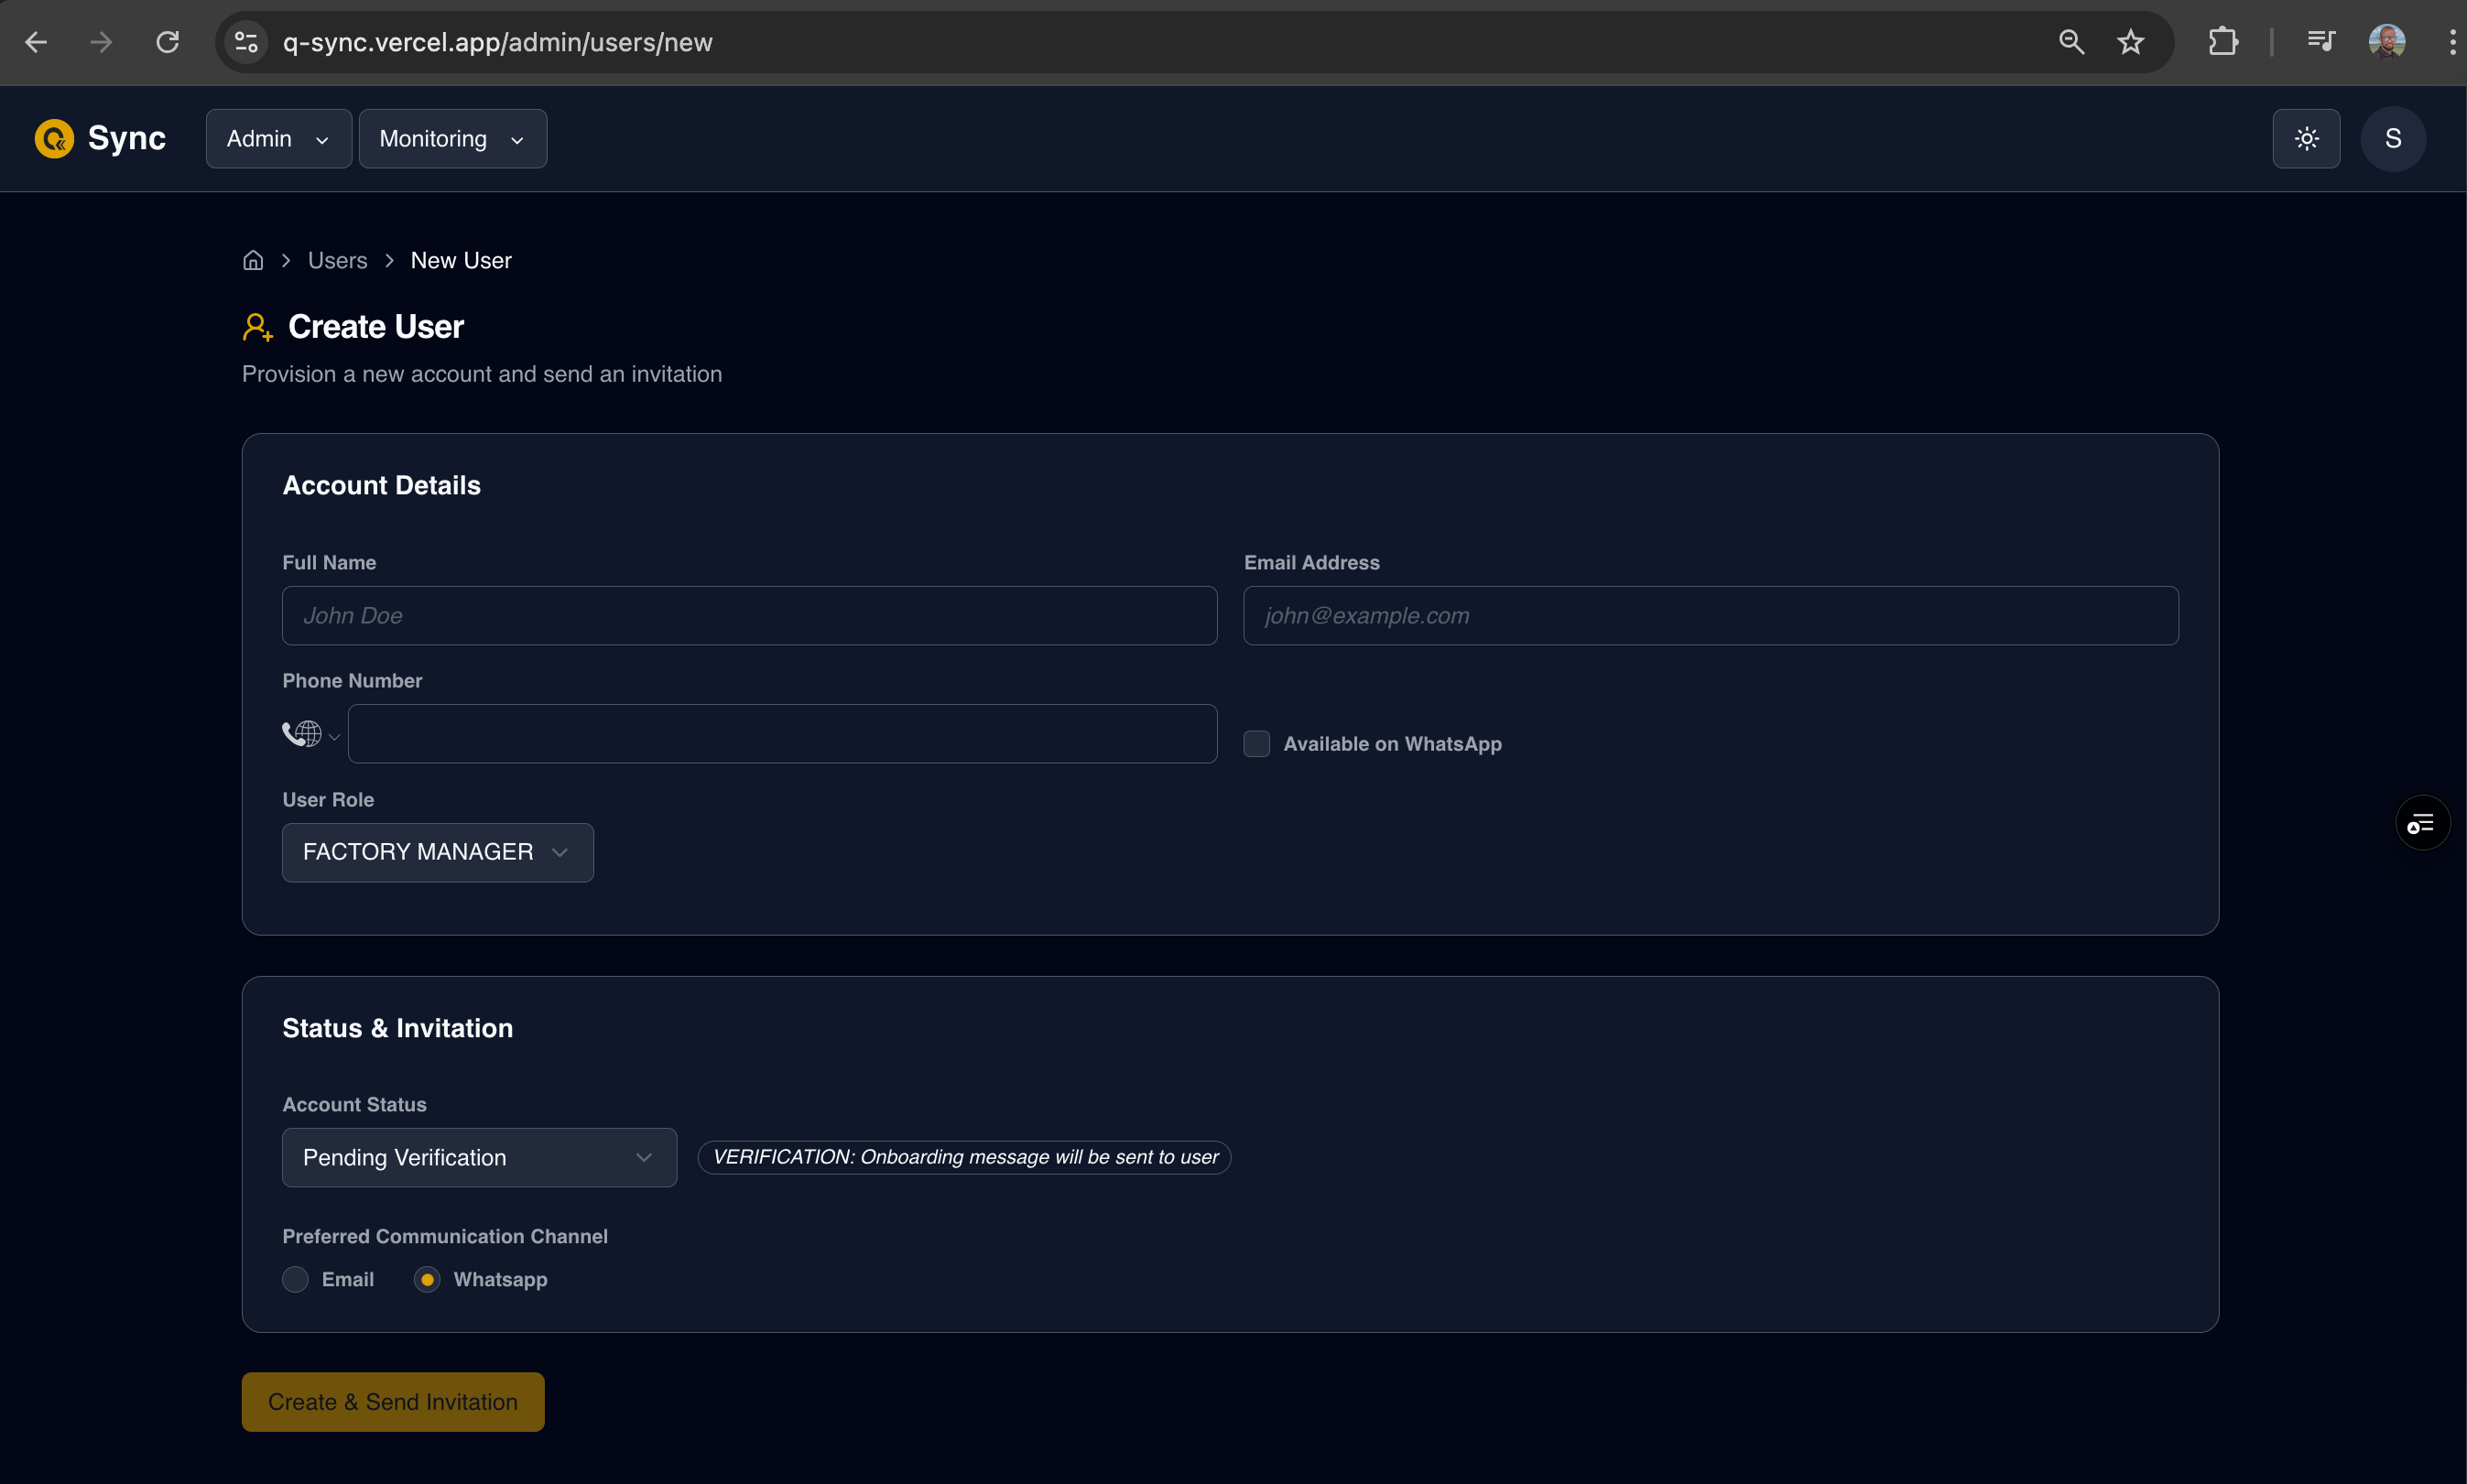Click the home breadcrumb icon
The image size is (2467, 1484).
(x=252, y=259)
